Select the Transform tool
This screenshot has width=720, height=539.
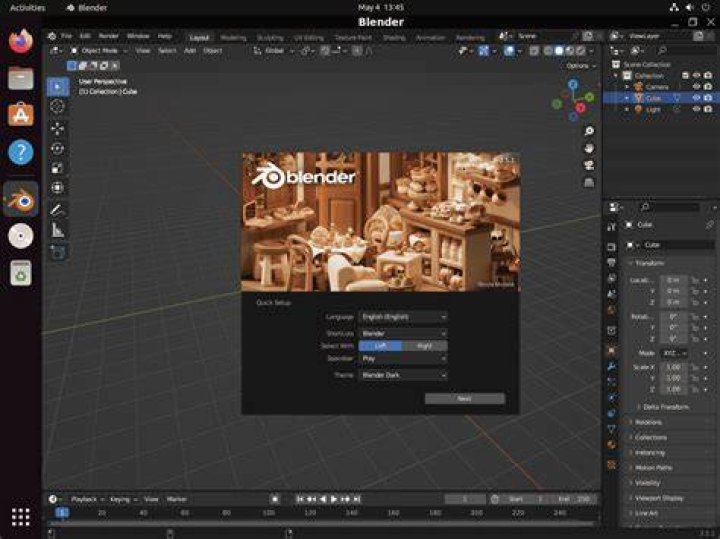coord(57,188)
